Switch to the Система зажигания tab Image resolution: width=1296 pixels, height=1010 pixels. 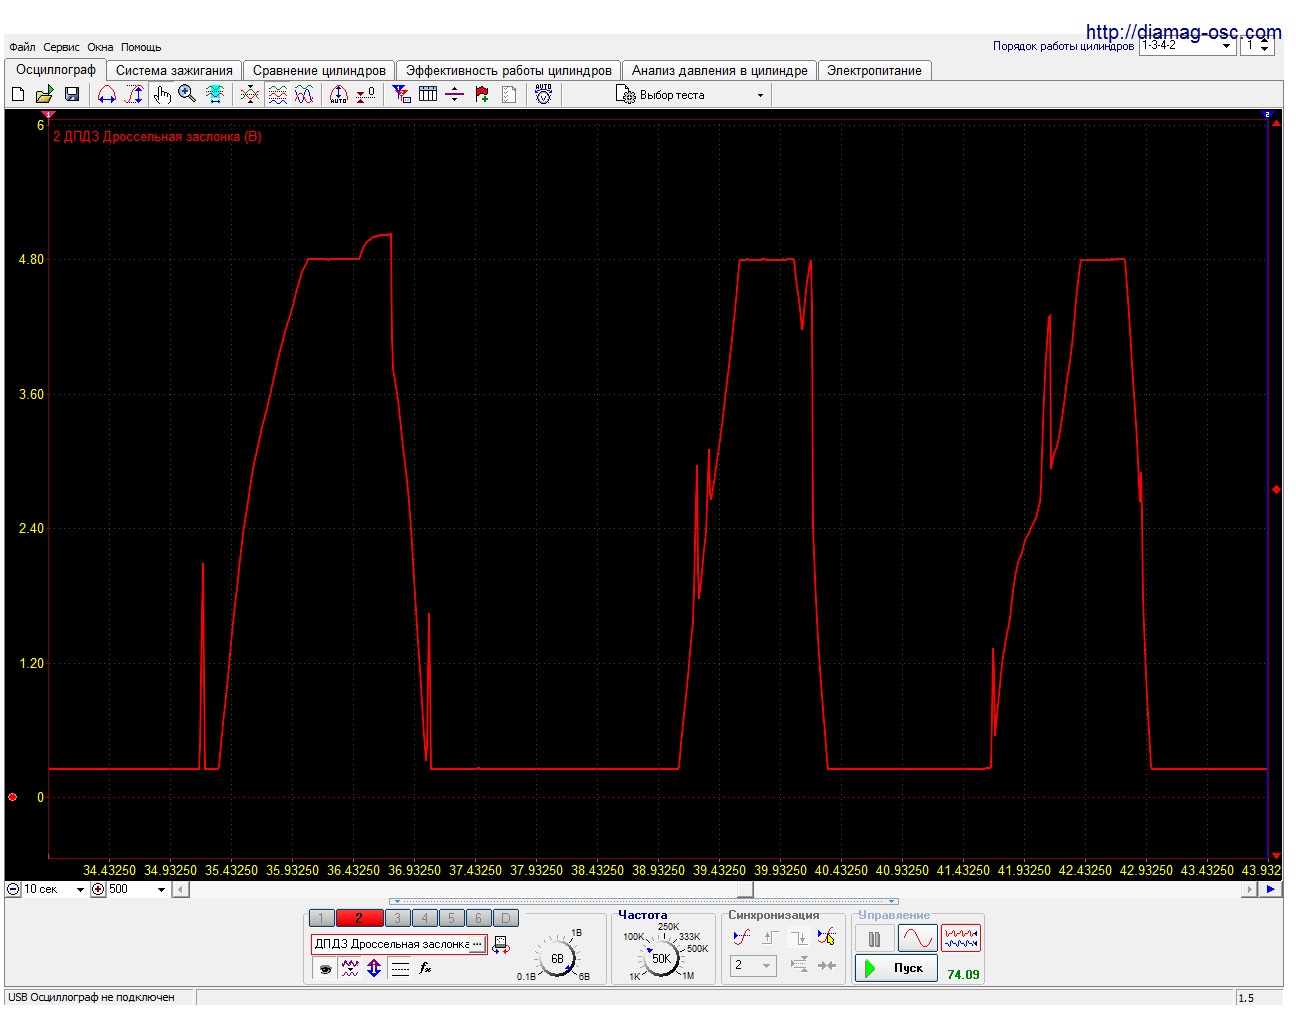(174, 70)
